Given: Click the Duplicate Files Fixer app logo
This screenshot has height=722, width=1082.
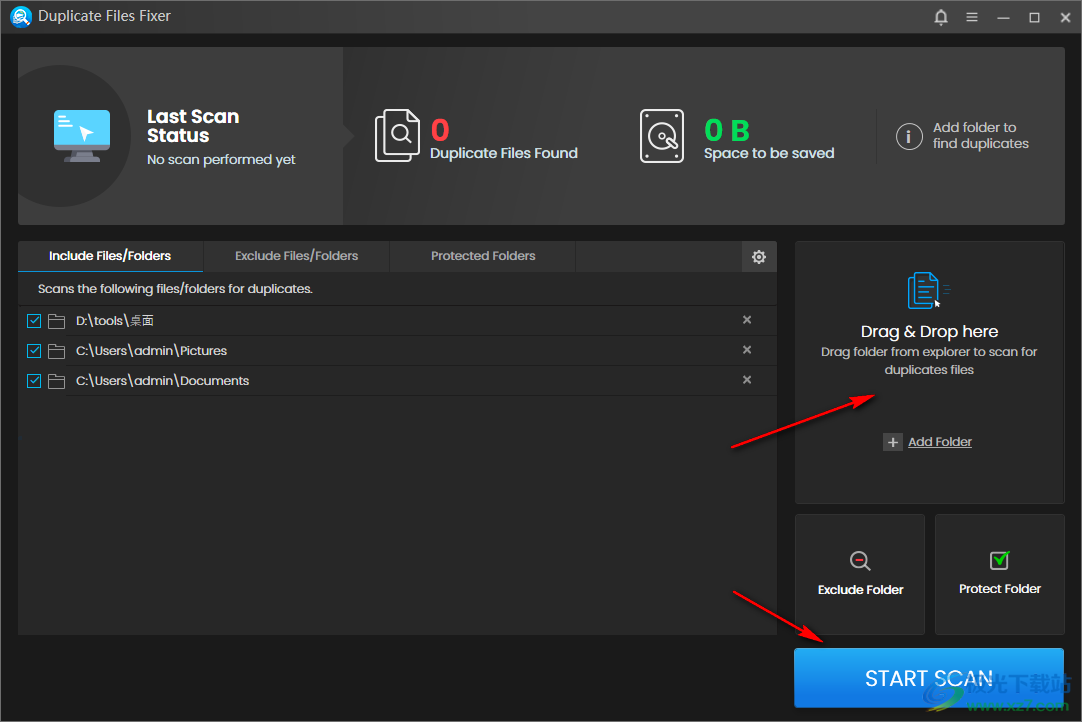Looking at the screenshot, I should click(x=21, y=17).
